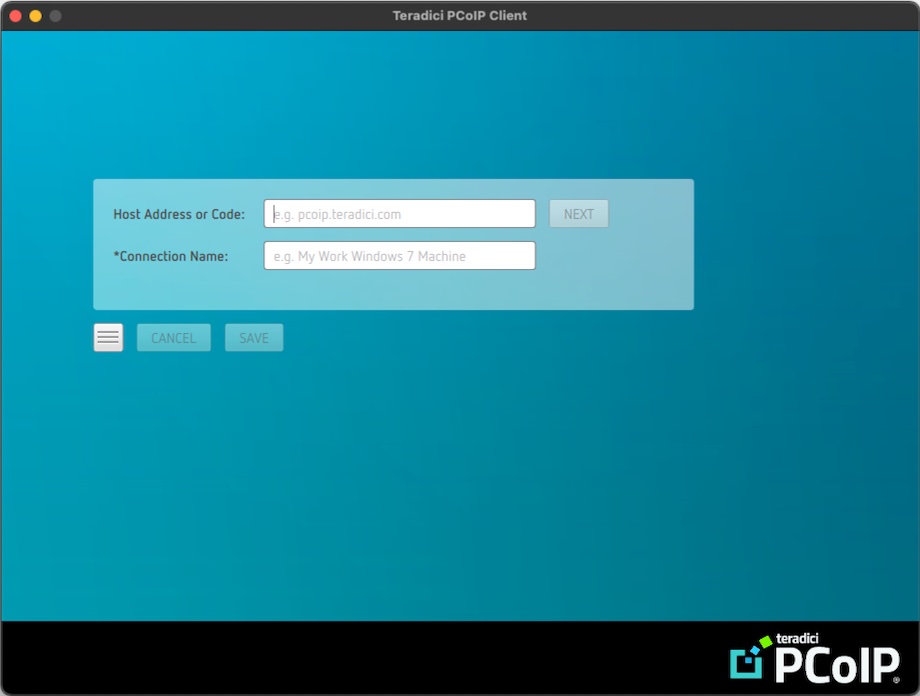Click the Host Address or Code field
The height and width of the screenshot is (696, 920).
[x=399, y=214]
